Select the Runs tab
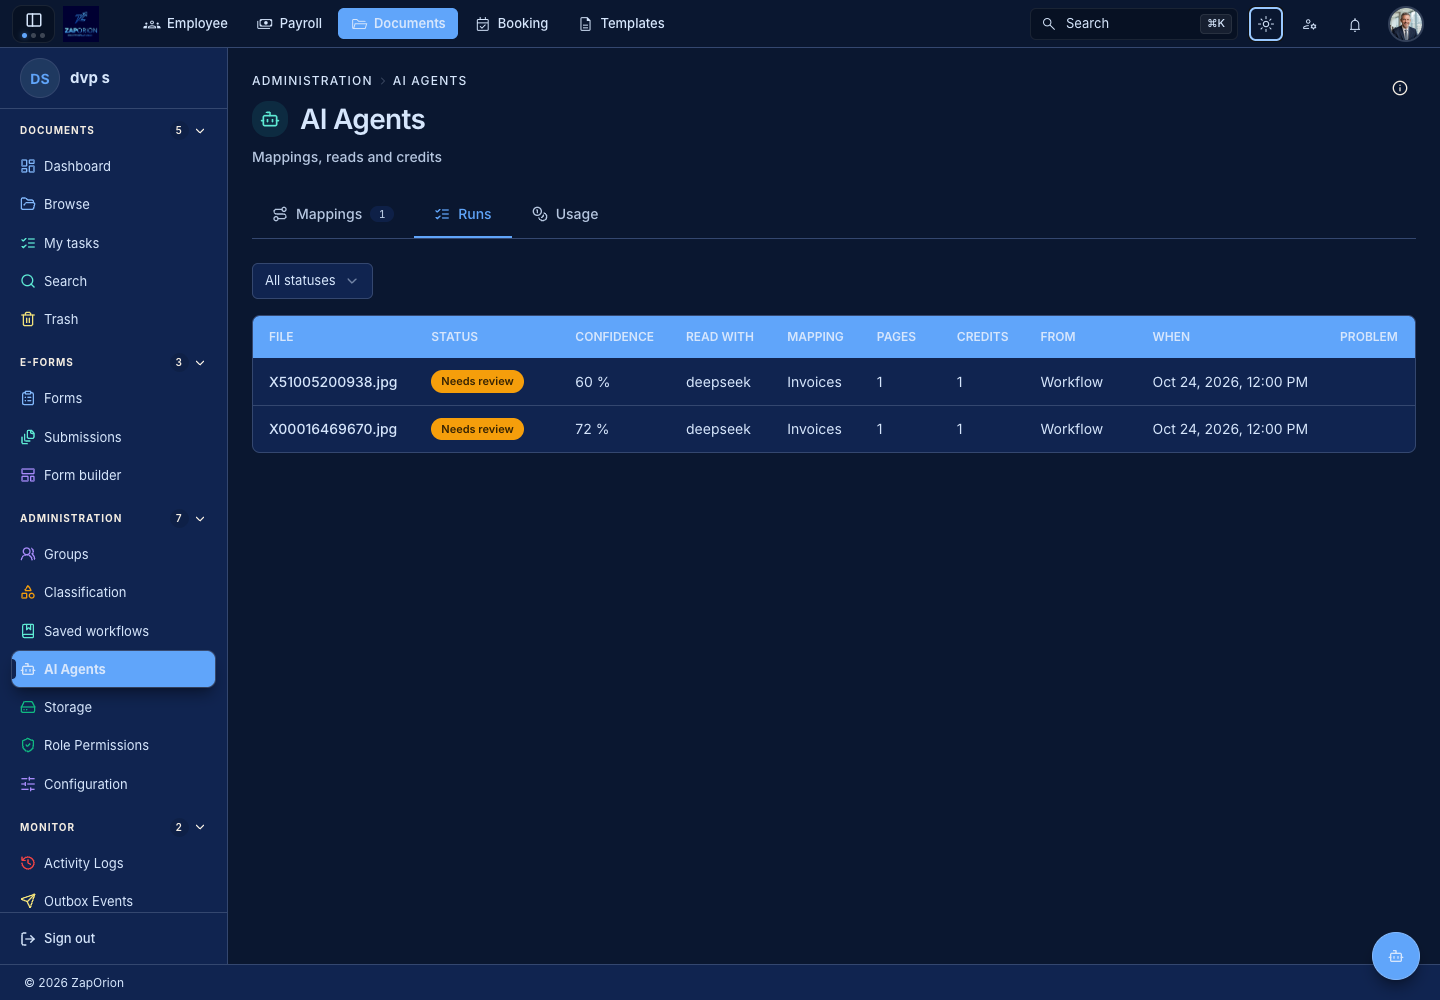 point(463,214)
